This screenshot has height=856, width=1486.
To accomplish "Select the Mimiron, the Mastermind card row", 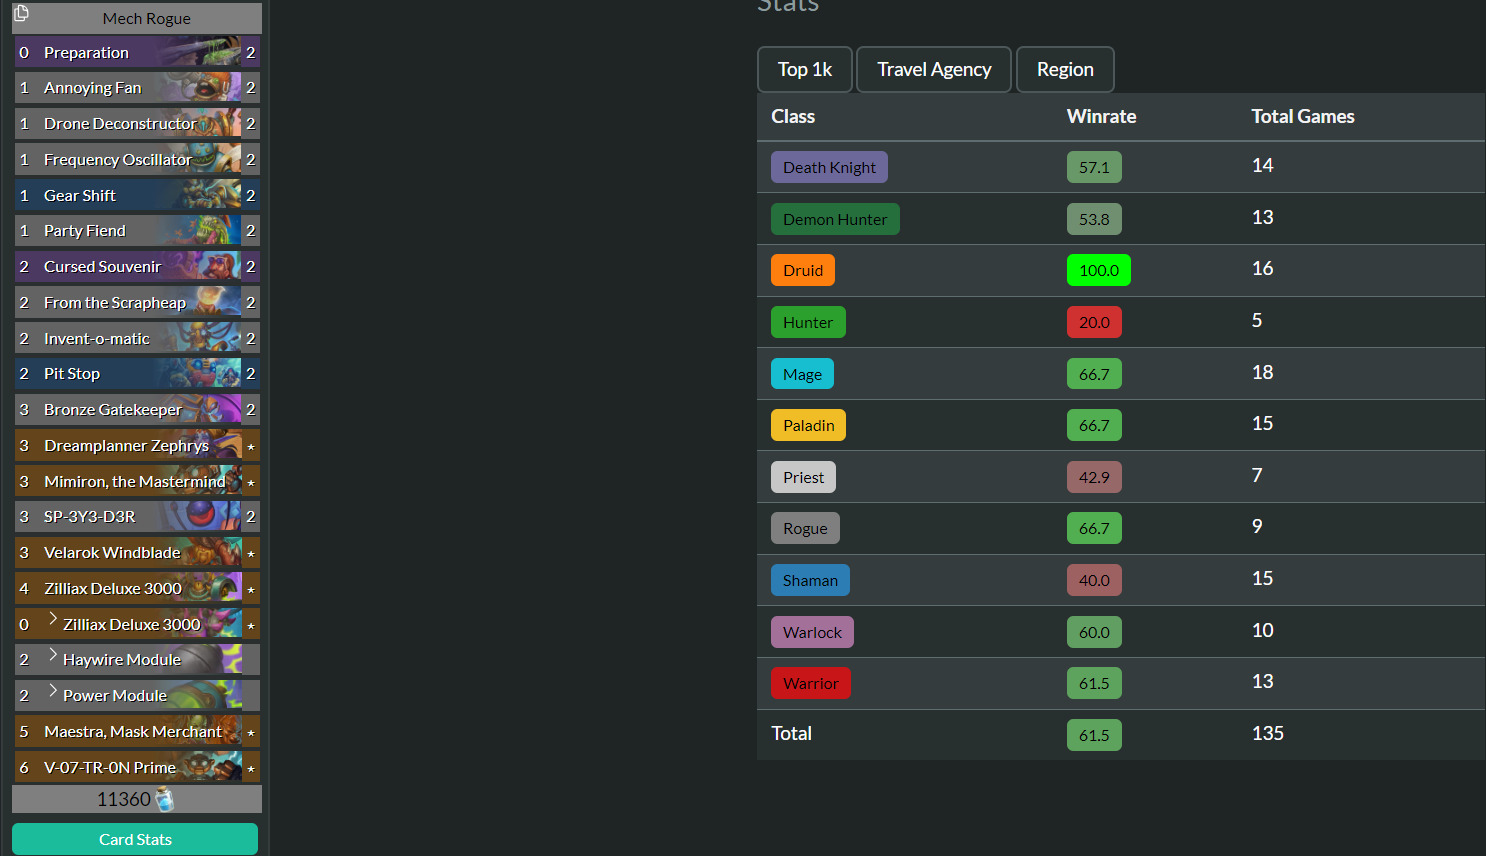I will pyautogui.click(x=135, y=481).
